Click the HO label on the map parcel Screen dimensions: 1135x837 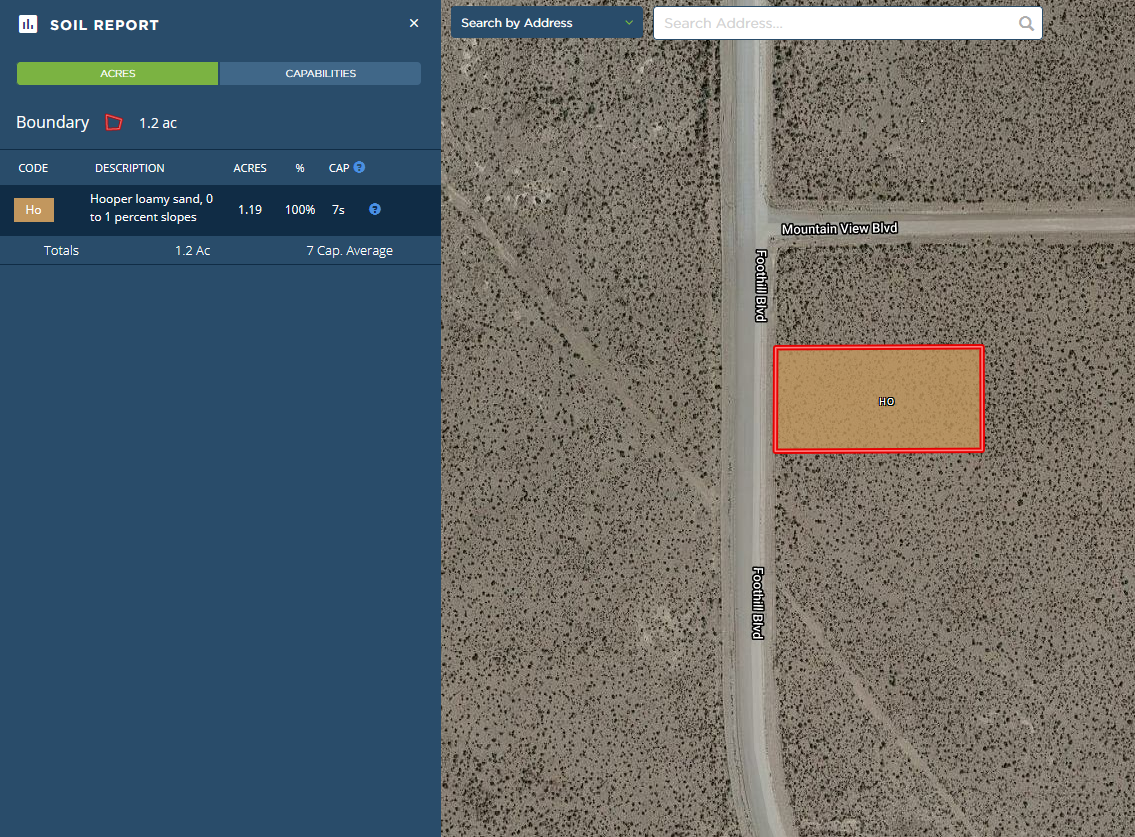click(x=886, y=401)
